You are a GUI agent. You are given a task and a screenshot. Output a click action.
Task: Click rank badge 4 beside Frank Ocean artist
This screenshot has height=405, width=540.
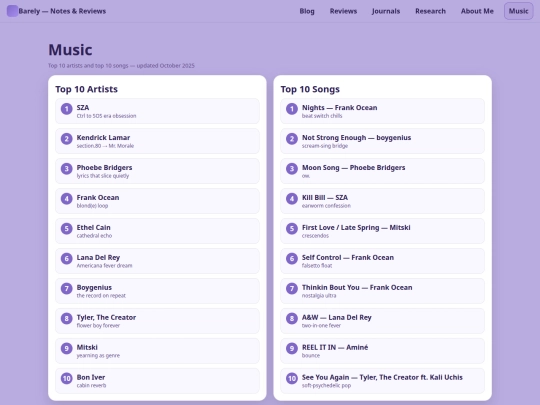point(66,199)
